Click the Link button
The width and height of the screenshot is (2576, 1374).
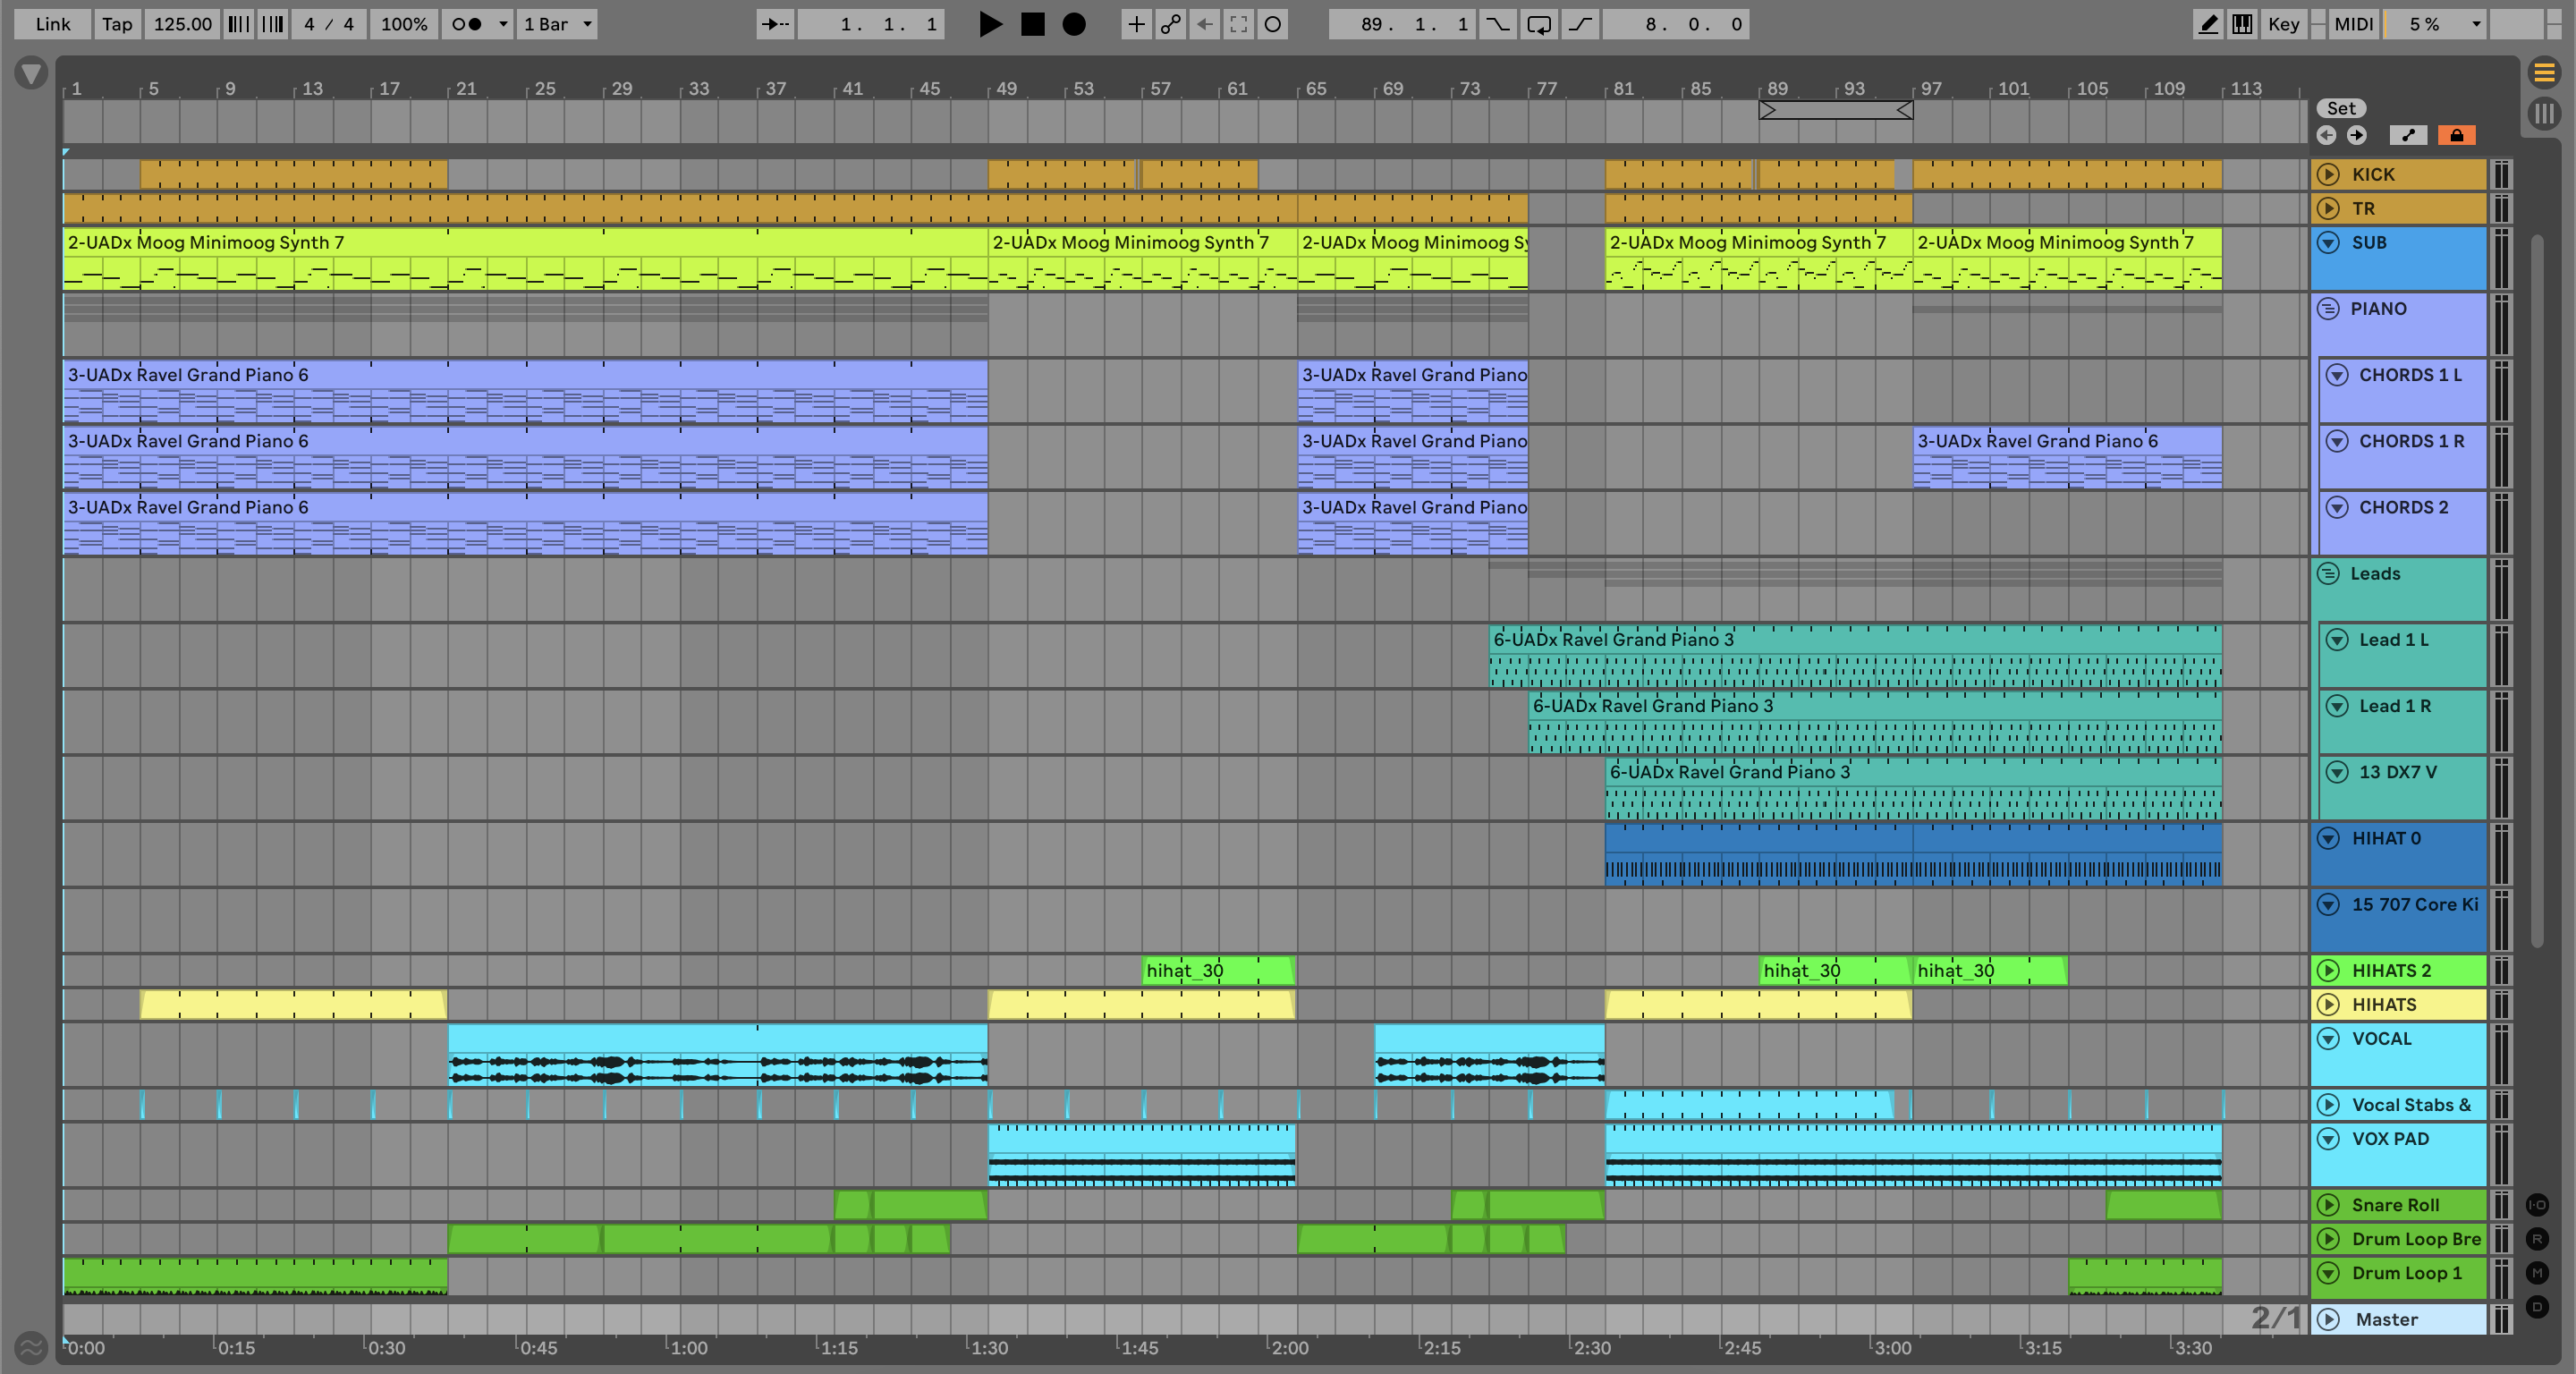click(x=52, y=24)
